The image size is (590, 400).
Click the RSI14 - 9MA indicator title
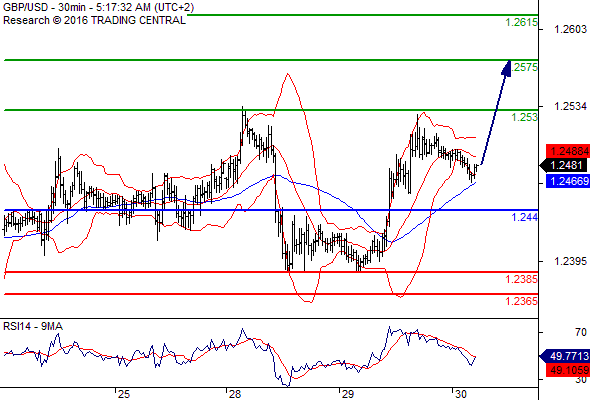tap(33, 326)
